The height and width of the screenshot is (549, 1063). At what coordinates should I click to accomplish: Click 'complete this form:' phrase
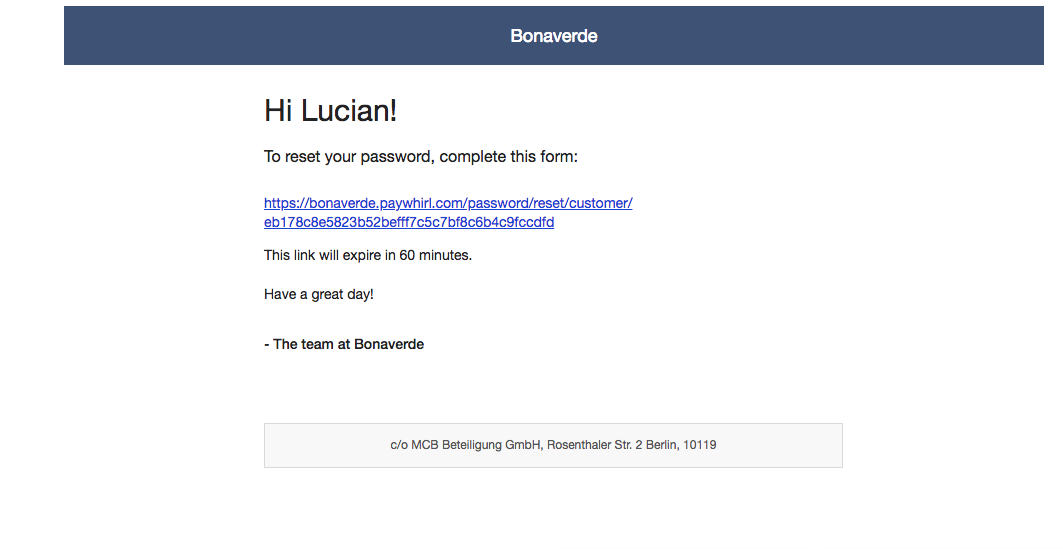pyautogui.click(x=508, y=157)
